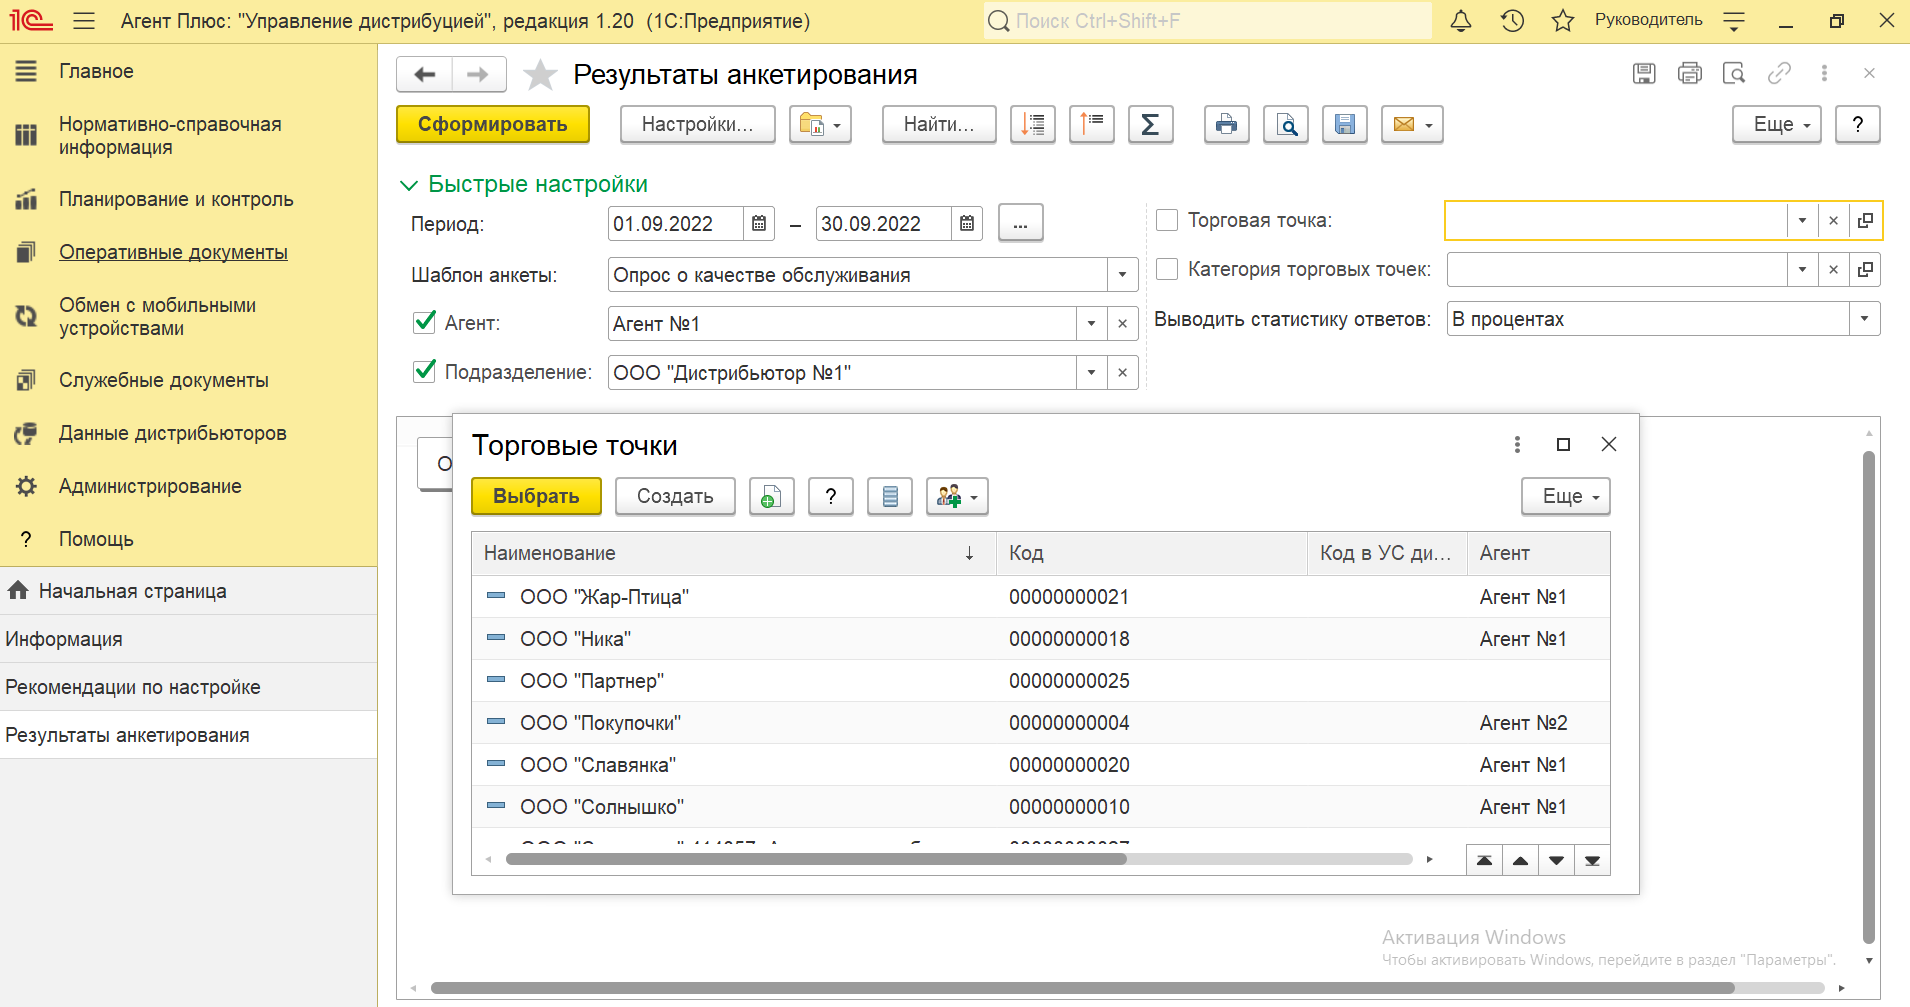Open Шаблон анкеты dropdown
This screenshot has height=1007, width=1910.
click(x=1122, y=275)
